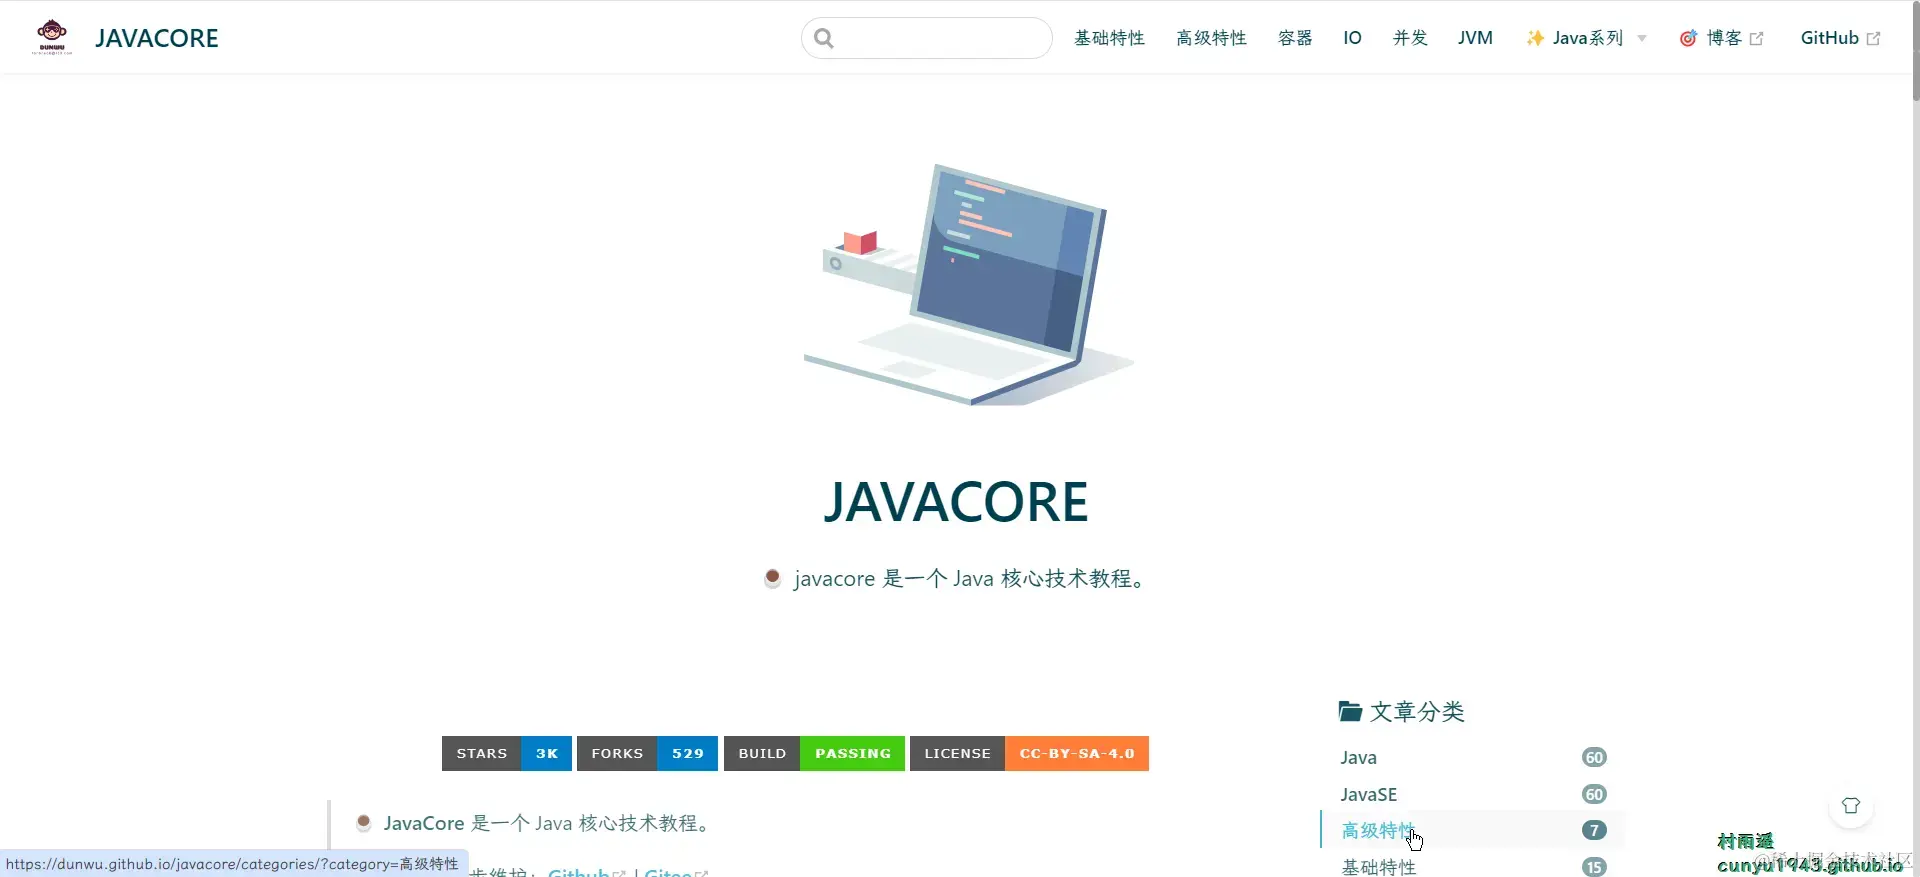Click the 文章分类 folder icon
The width and height of the screenshot is (1920, 877).
[1350, 711]
